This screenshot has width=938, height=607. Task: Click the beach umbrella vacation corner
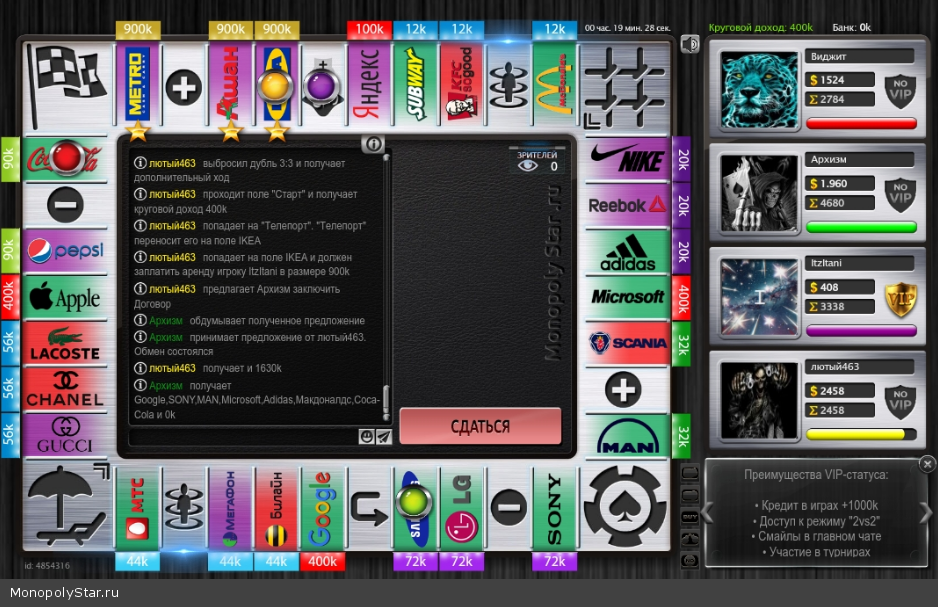click(67, 507)
